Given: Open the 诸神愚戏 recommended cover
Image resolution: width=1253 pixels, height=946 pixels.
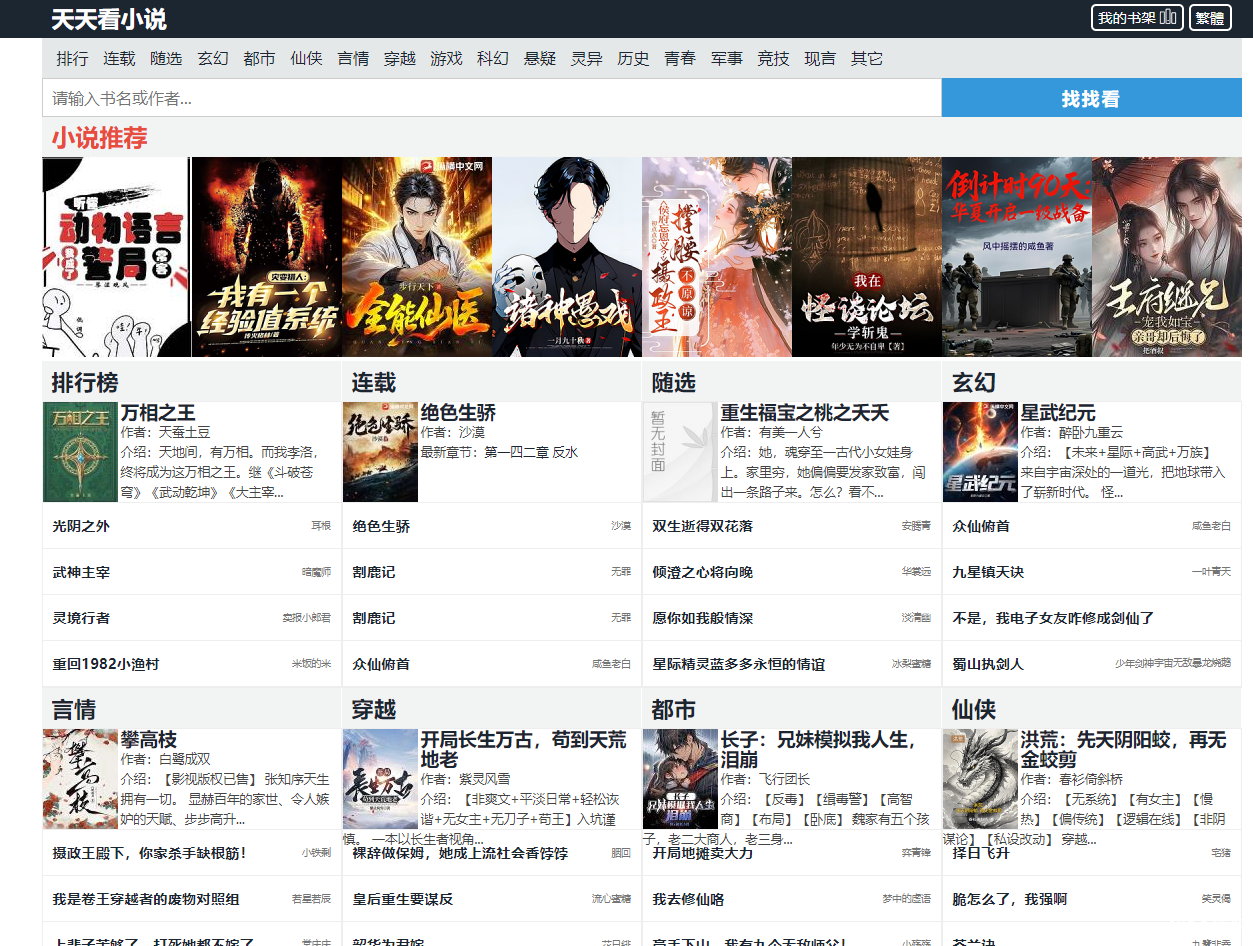Looking at the screenshot, I should pyautogui.click(x=566, y=257).
